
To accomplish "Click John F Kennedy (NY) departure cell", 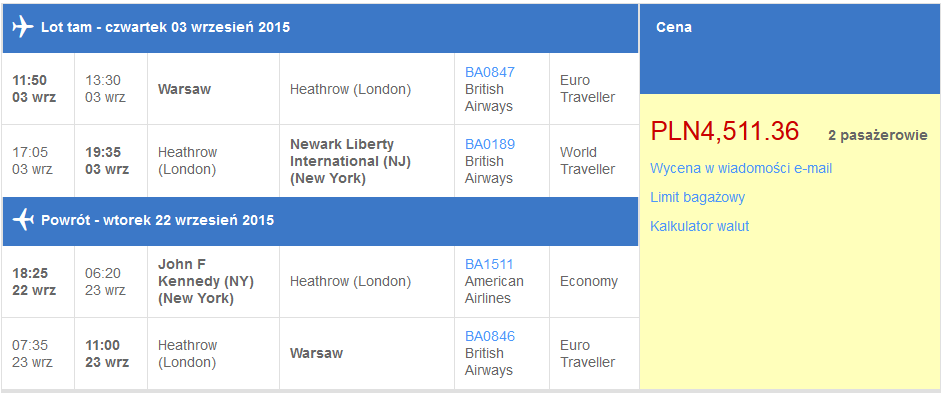I will pyautogui.click(x=213, y=282).
